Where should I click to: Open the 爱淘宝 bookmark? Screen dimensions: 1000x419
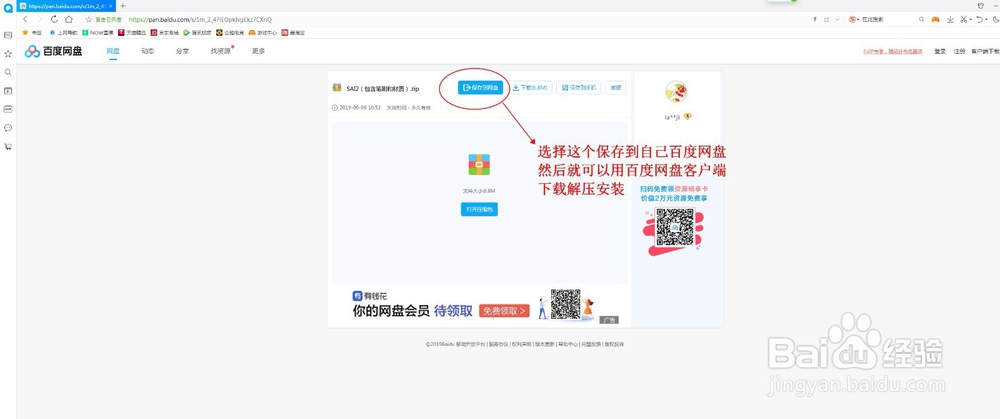[293, 33]
